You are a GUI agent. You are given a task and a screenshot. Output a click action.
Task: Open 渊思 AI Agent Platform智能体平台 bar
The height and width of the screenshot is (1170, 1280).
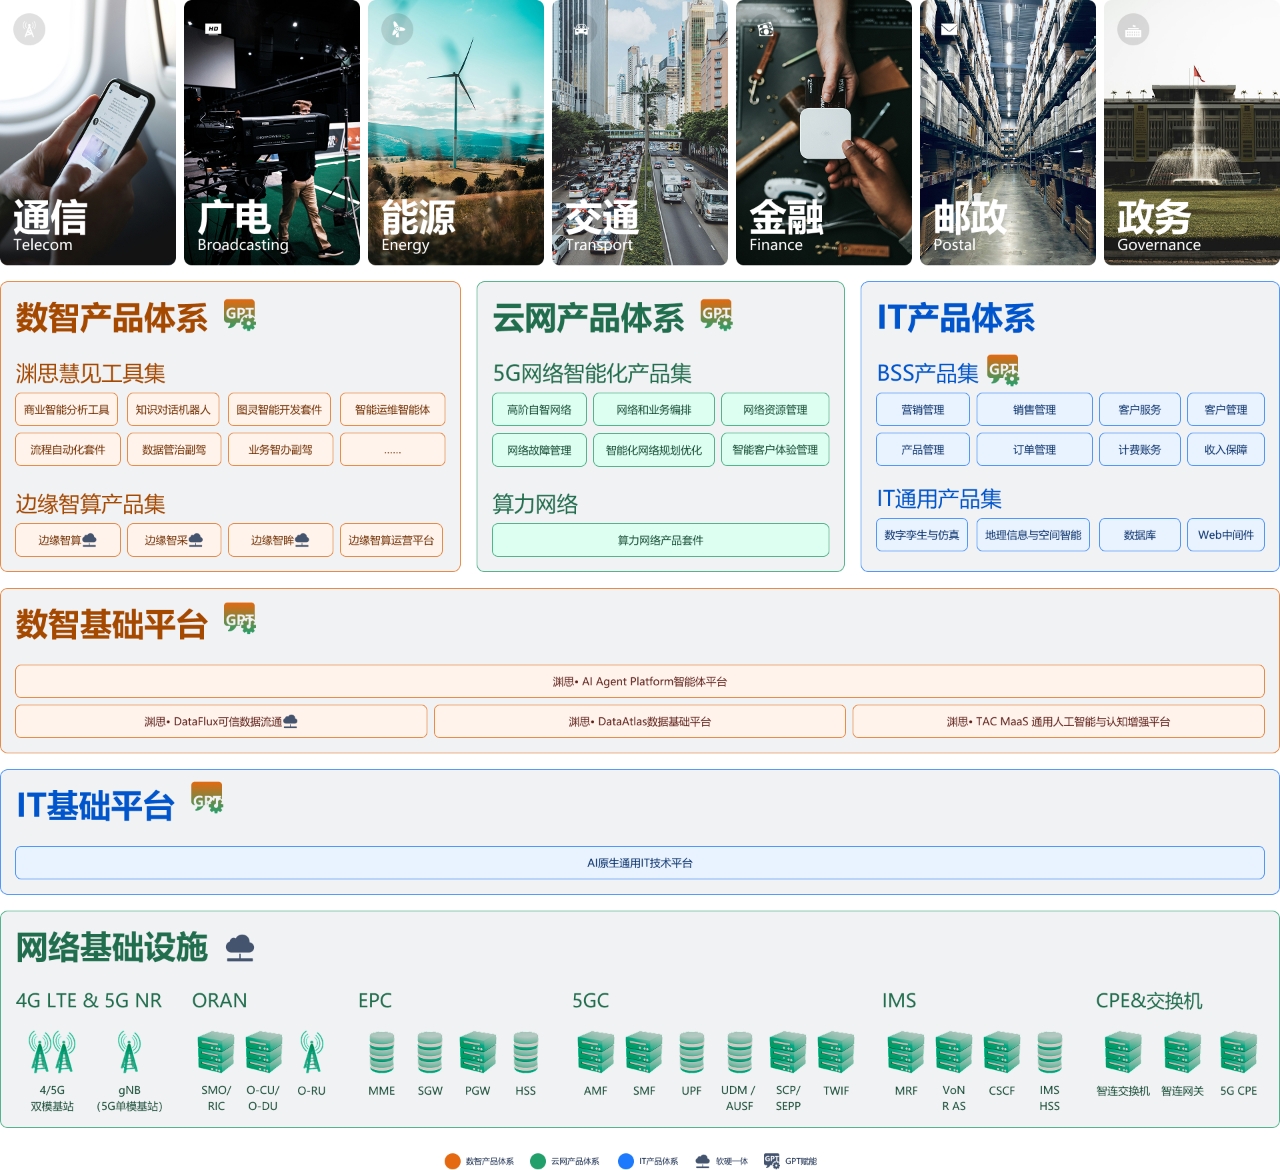[x=640, y=682]
